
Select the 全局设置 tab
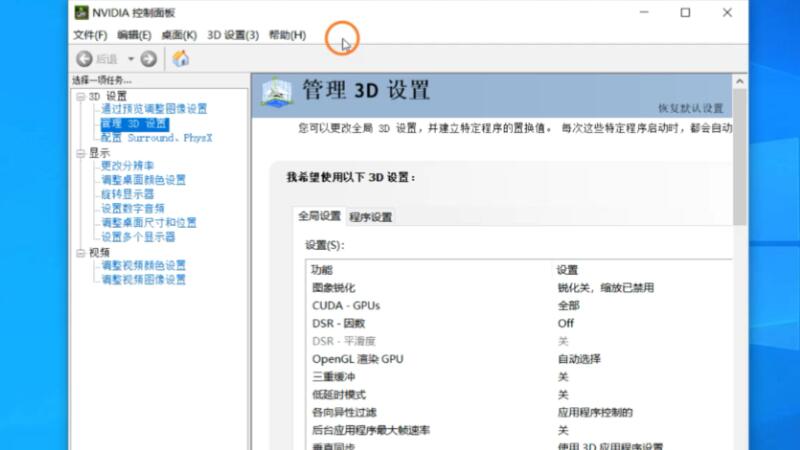click(x=320, y=216)
